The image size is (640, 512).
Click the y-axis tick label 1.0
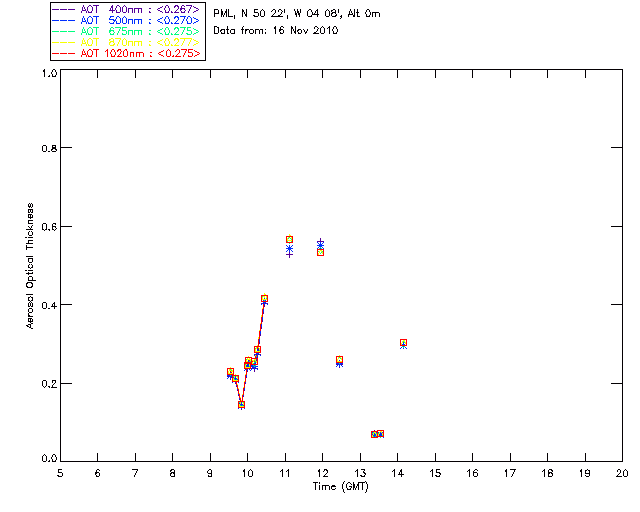49,73
